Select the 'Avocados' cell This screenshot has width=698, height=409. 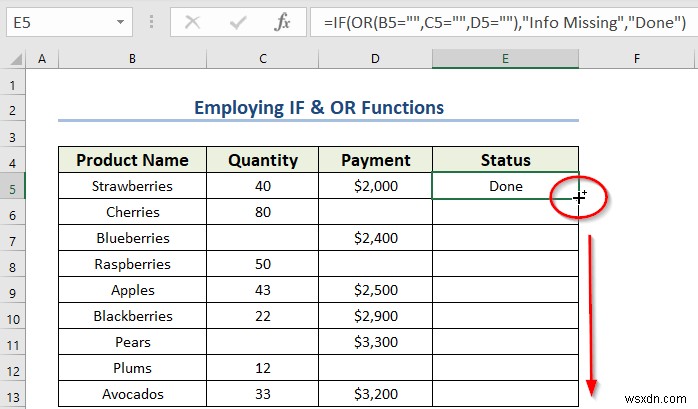(x=132, y=394)
